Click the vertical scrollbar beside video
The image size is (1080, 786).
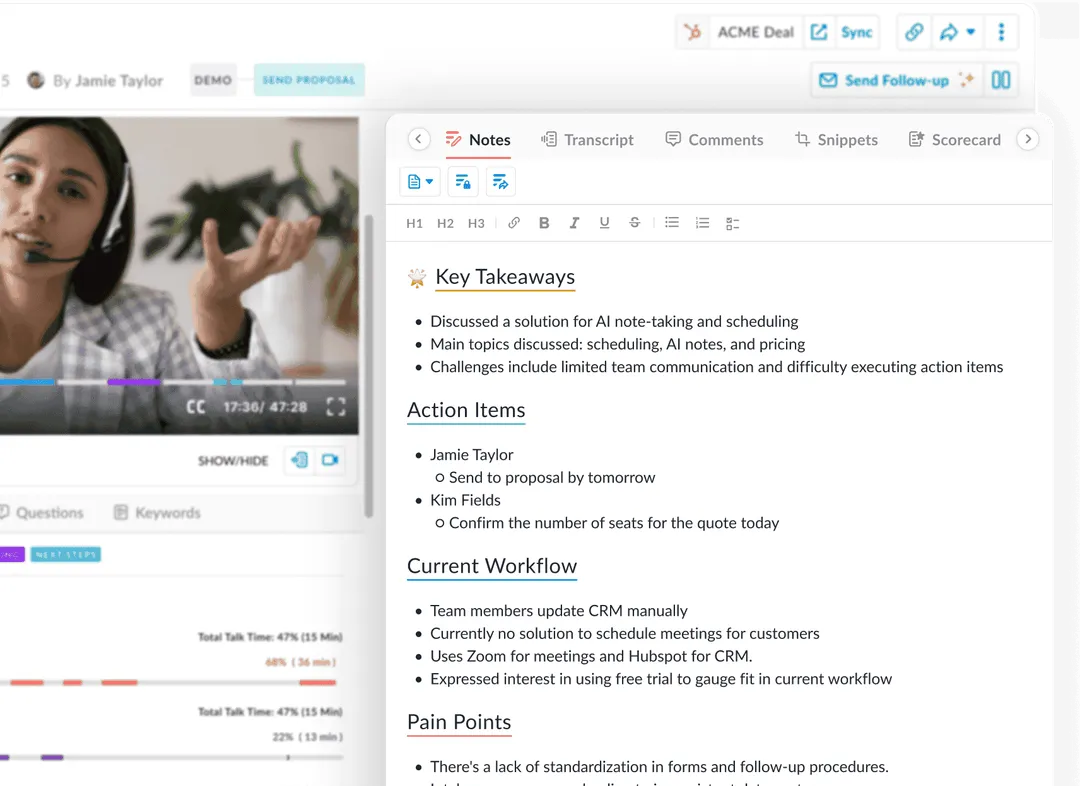click(x=368, y=365)
